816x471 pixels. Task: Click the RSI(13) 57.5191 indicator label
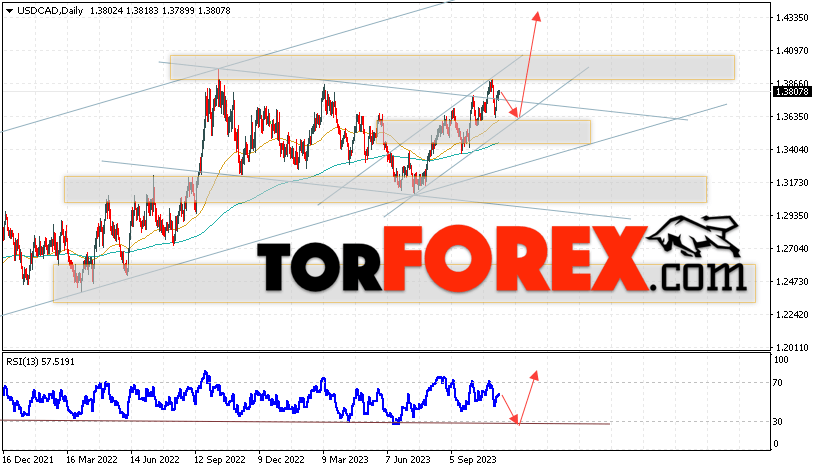(40, 361)
